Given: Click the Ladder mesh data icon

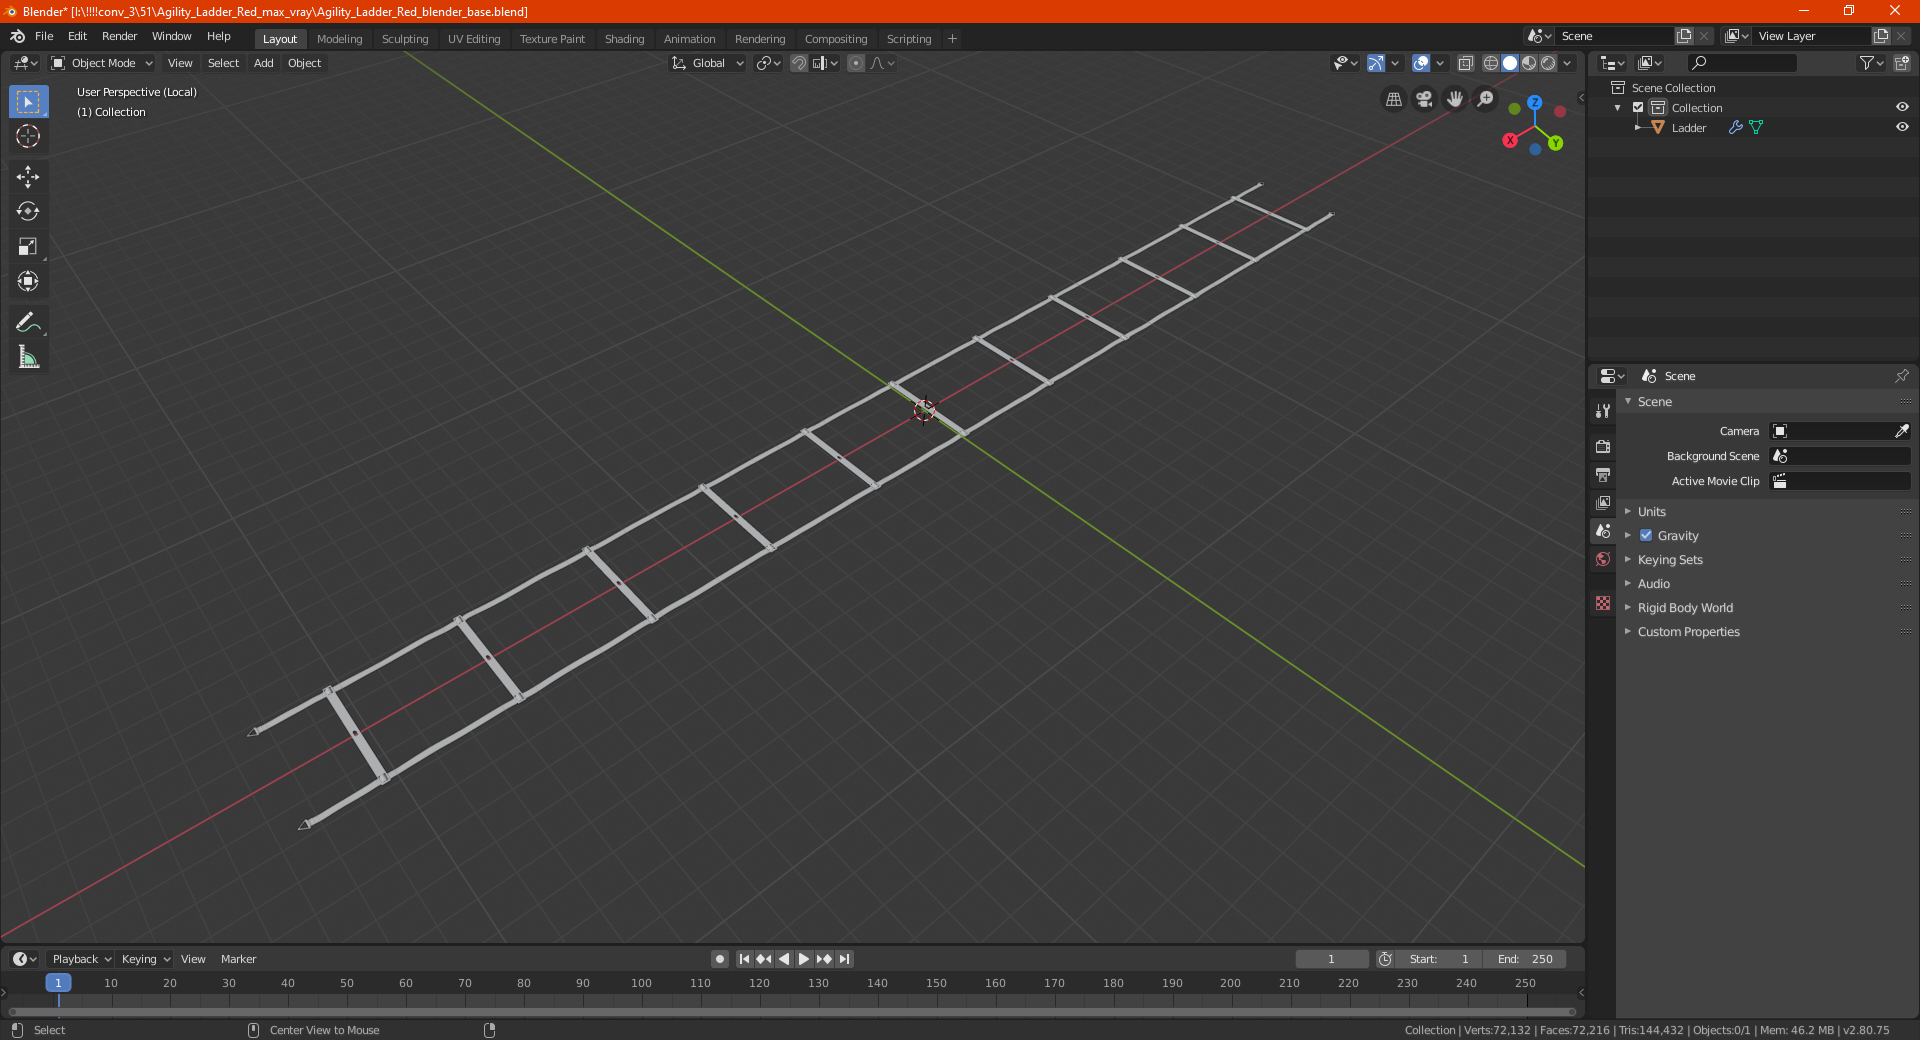Looking at the screenshot, I should click(x=1756, y=127).
